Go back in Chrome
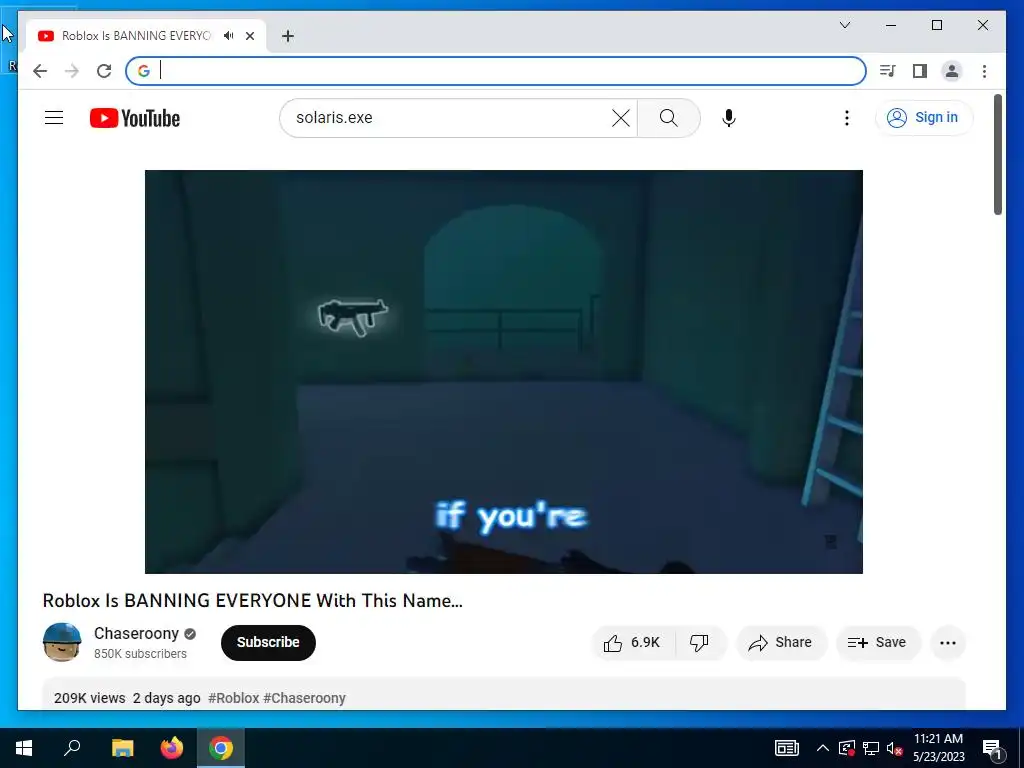The height and width of the screenshot is (768, 1024). [x=40, y=71]
